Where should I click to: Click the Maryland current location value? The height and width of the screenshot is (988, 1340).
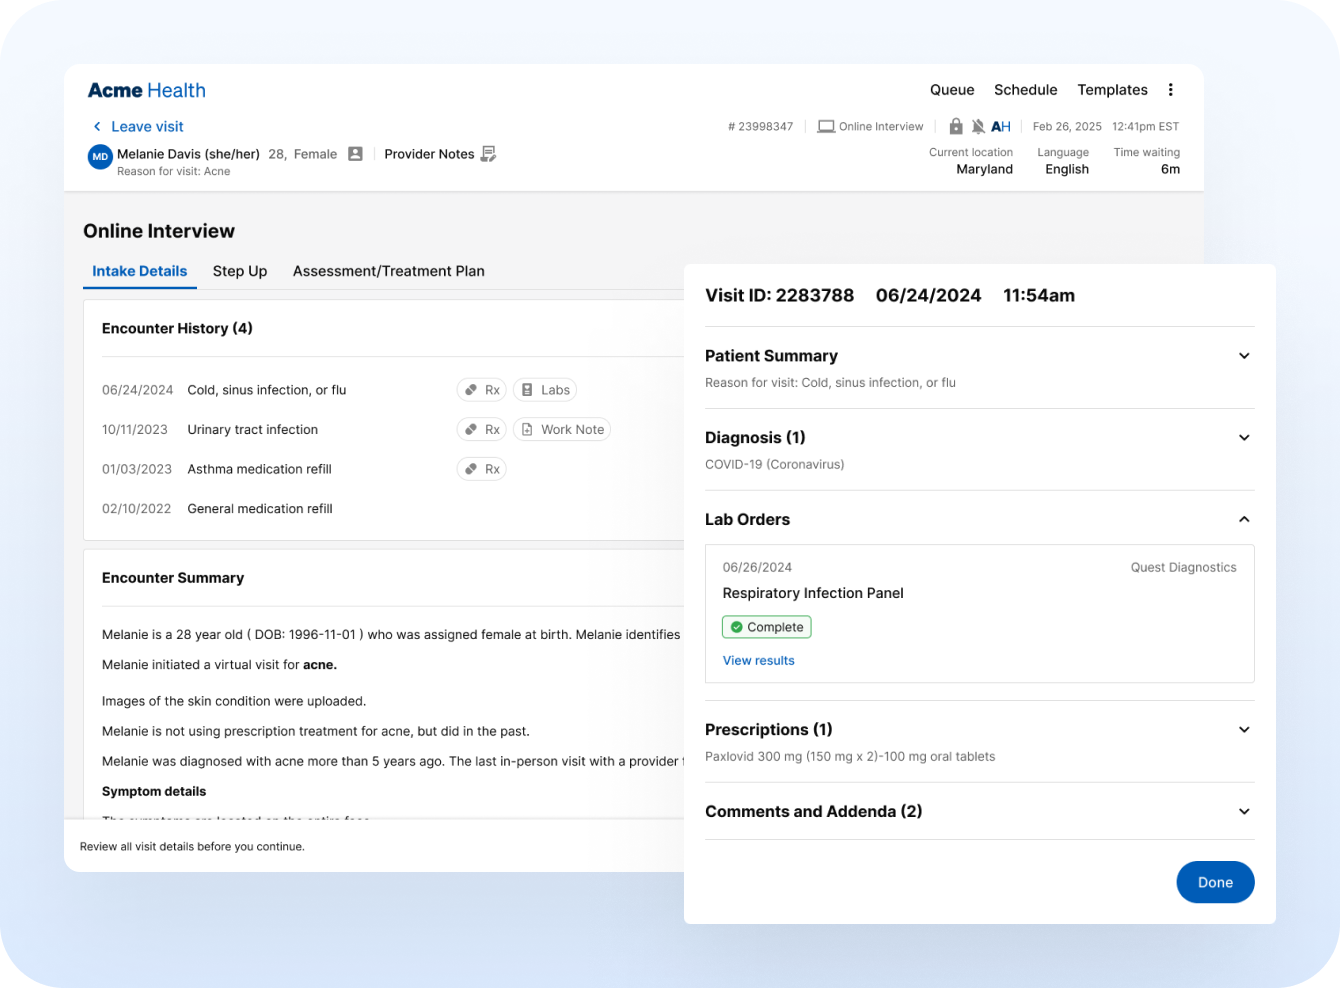click(984, 170)
